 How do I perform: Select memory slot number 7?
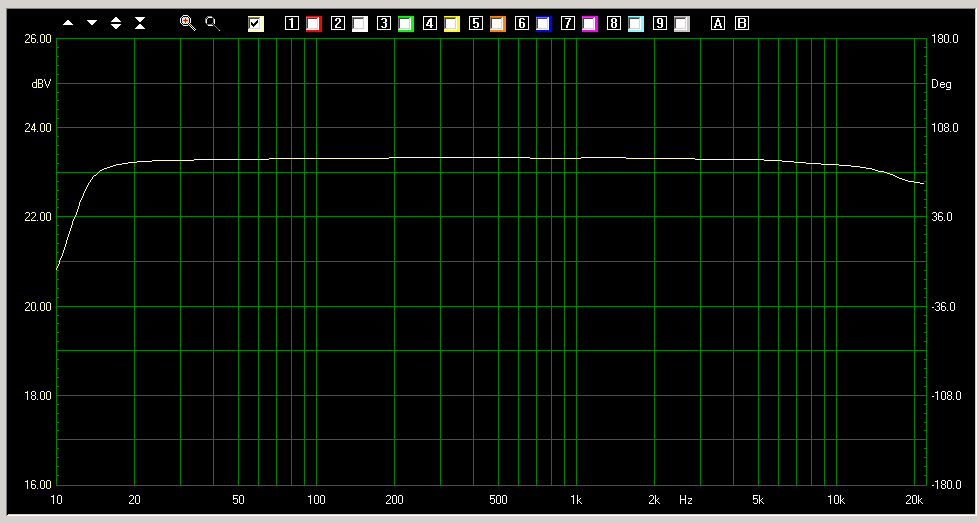tap(568, 23)
